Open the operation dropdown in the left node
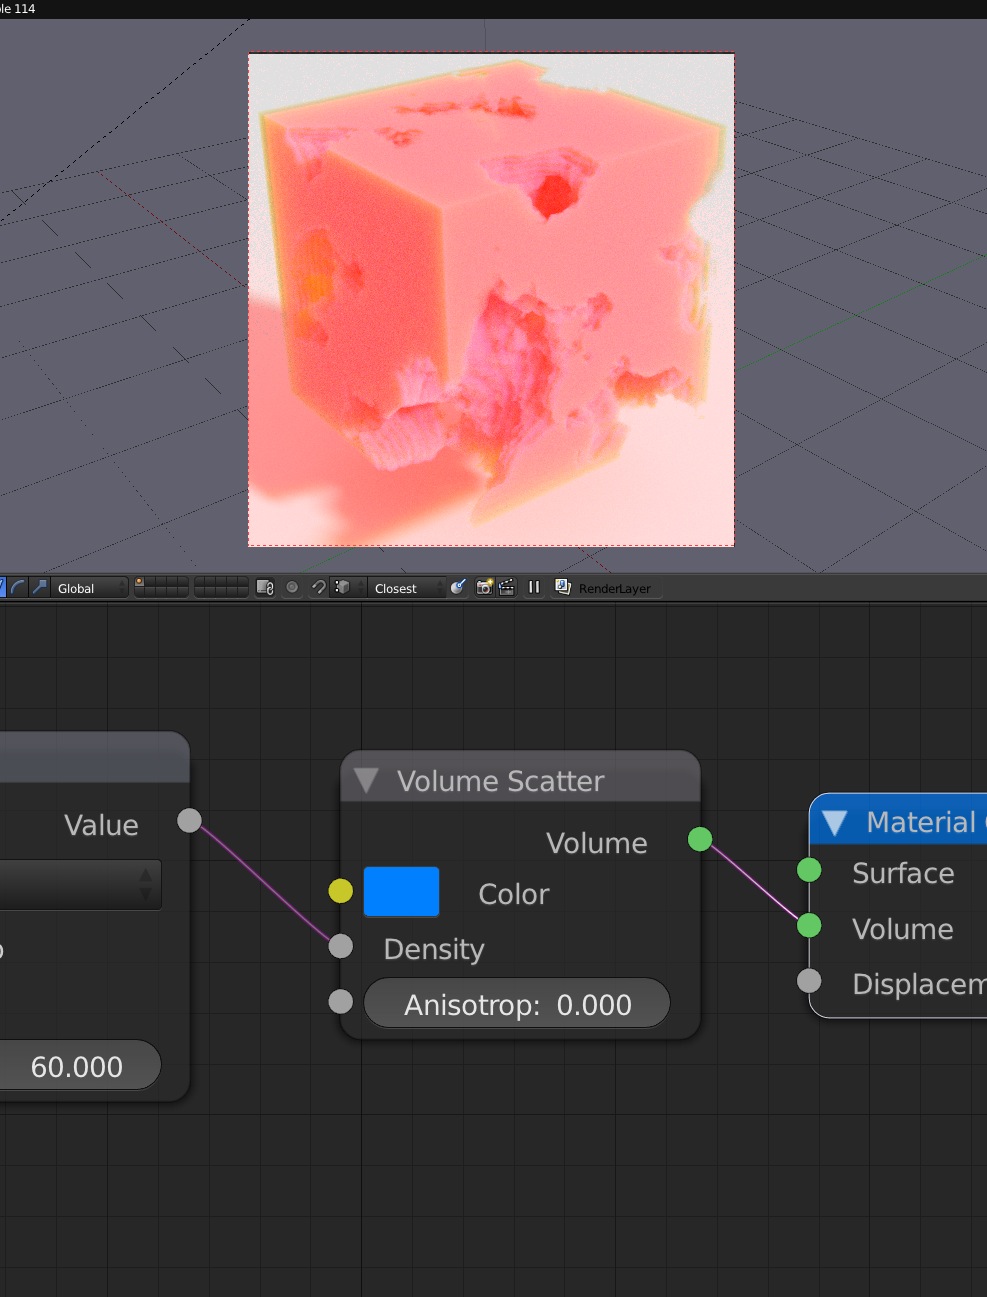Image resolution: width=987 pixels, height=1297 pixels. coord(80,884)
